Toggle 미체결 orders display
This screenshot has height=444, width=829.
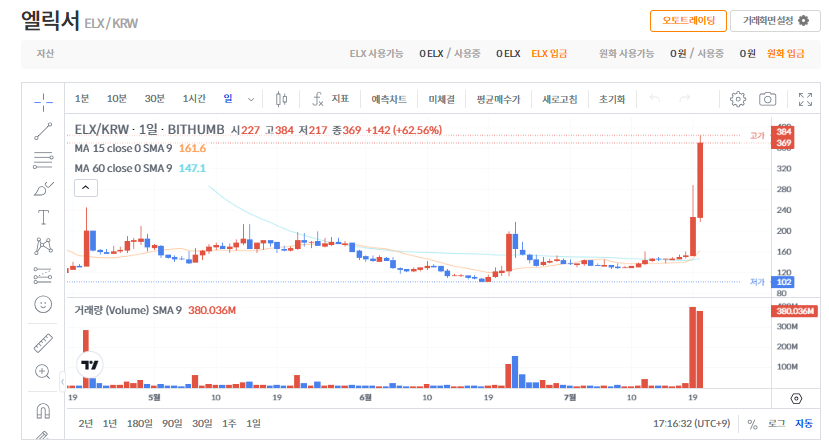(441, 99)
